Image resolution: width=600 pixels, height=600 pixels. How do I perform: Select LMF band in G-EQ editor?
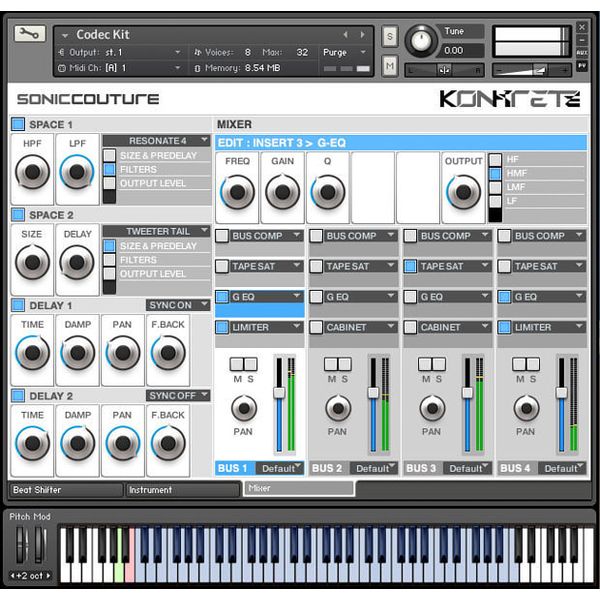coord(495,188)
